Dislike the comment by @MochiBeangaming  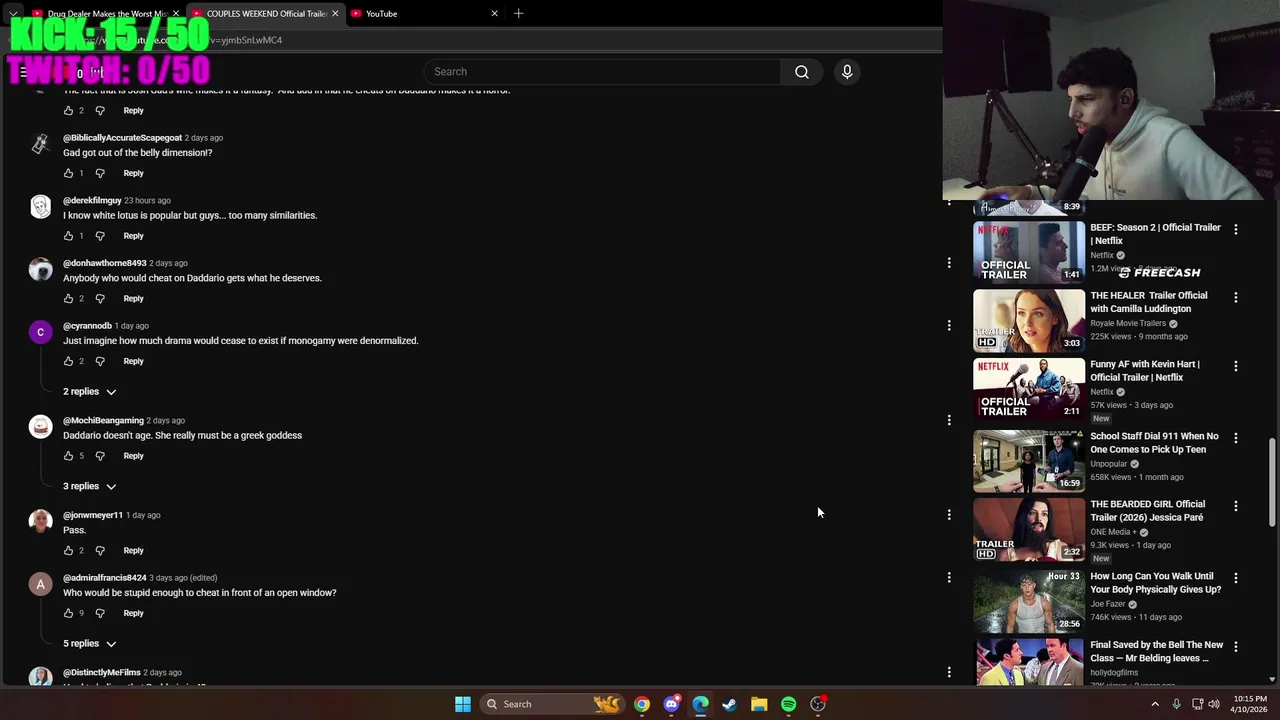[x=100, y=456]
